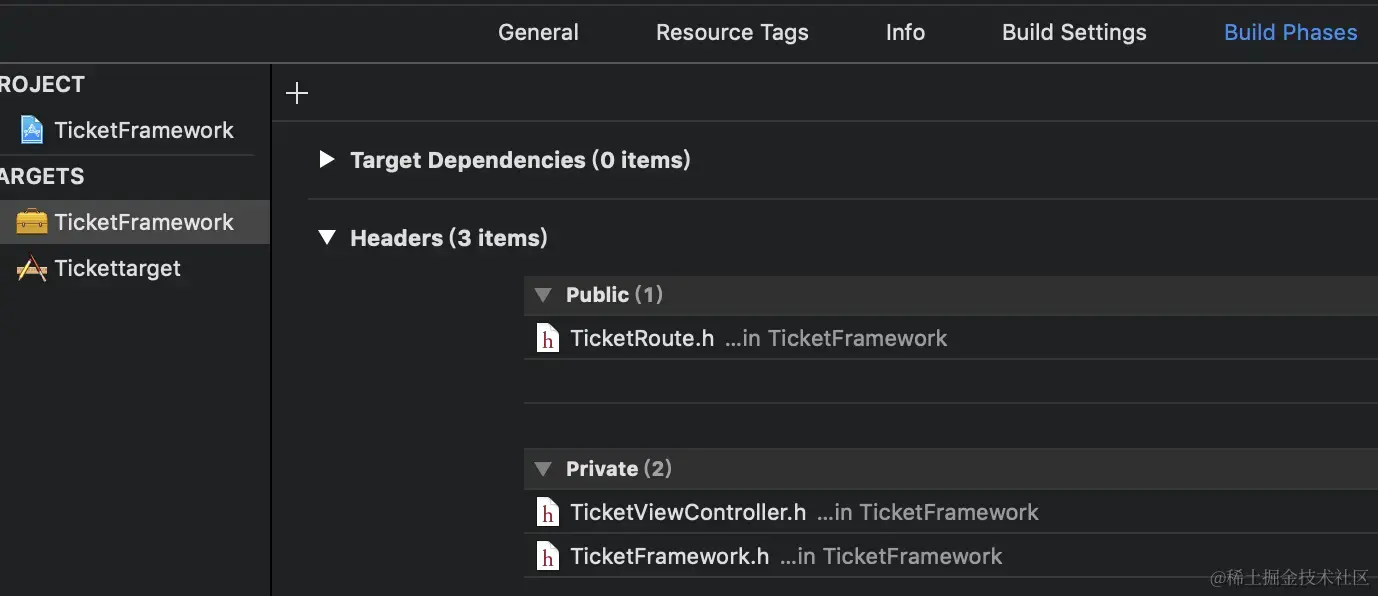Collapse the Headers section

coord(326,238)
